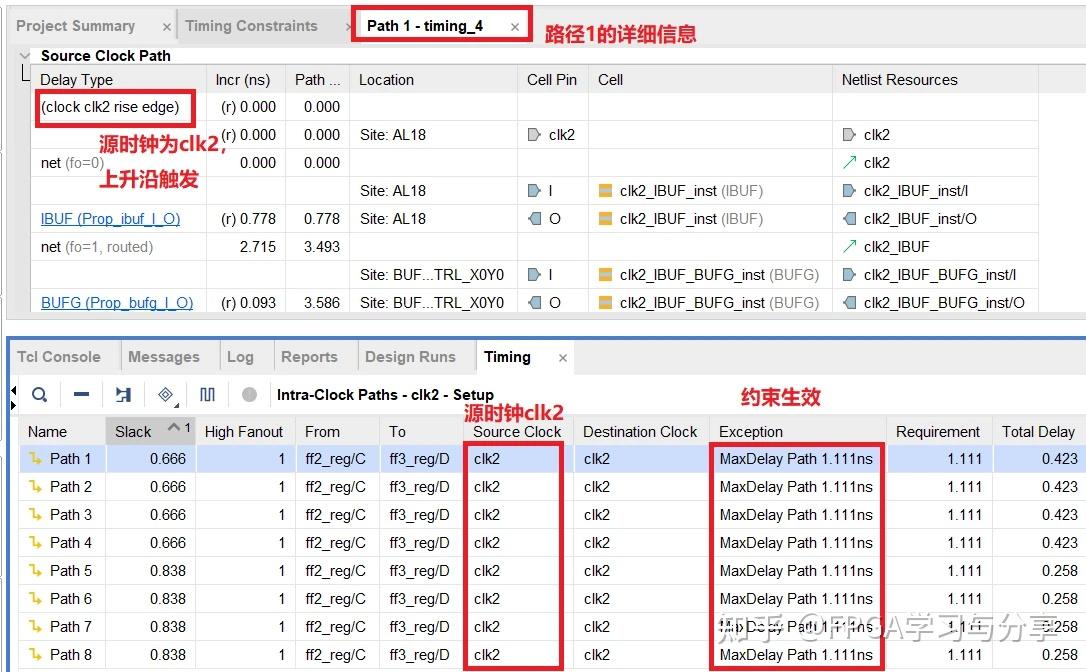Click the Slack column header to sort
This screenshot has height=672, width=1086.
(x=133, y=430)
